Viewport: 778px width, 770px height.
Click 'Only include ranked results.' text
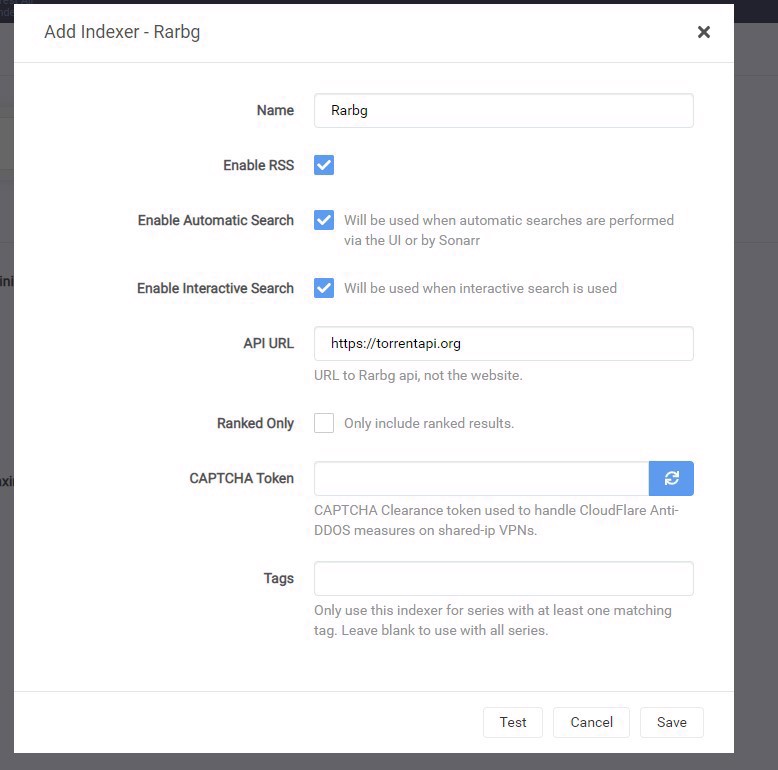(429, 423)
